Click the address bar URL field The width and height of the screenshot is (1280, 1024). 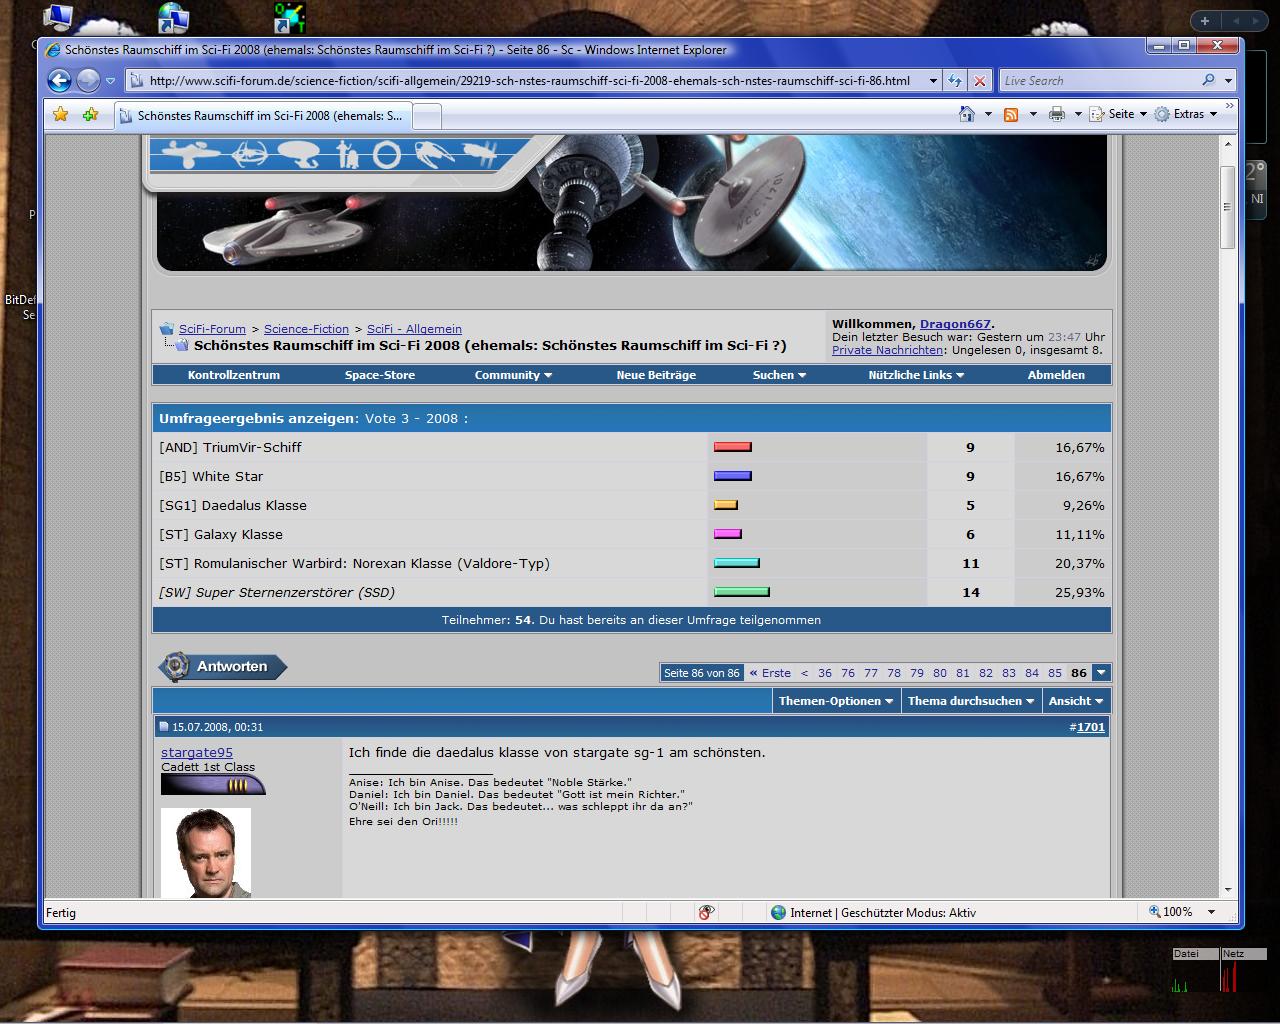click(x=530, y=81)
